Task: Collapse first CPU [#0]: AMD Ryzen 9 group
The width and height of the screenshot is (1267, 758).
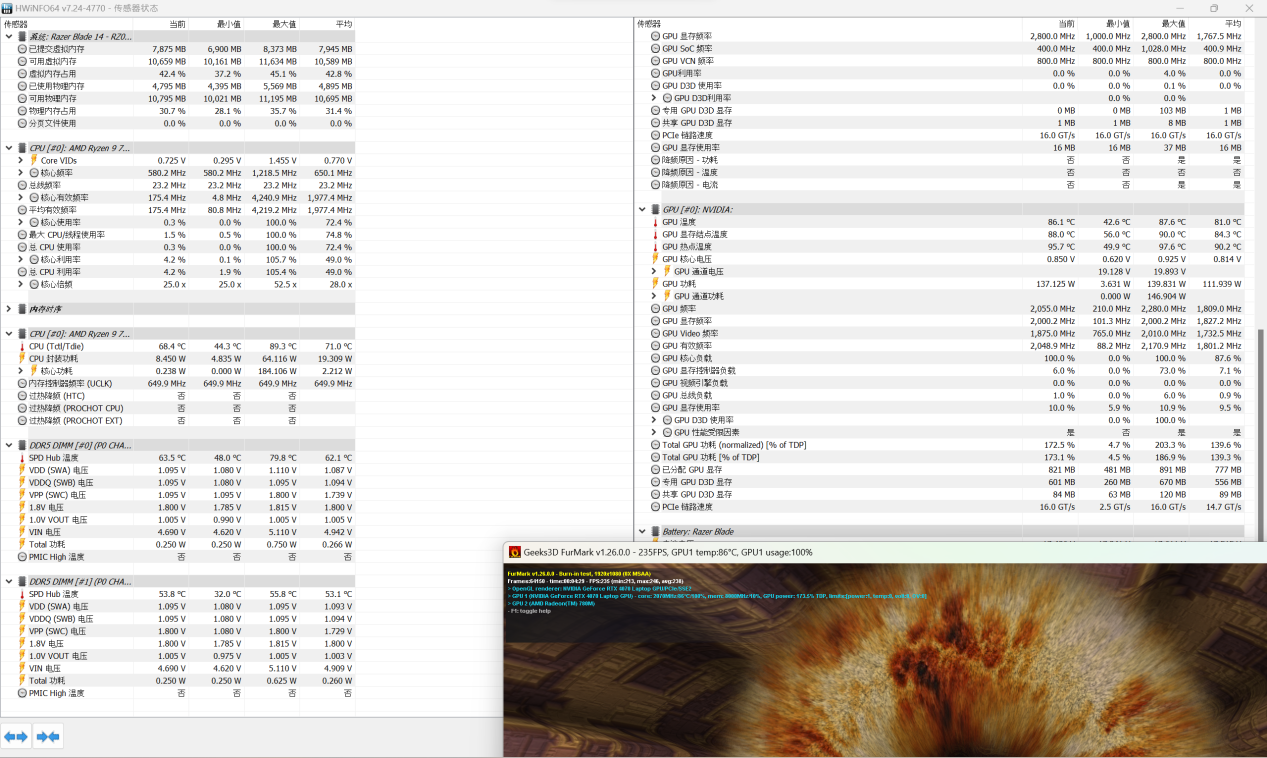Action: pyautogui.click(x=9, y=148)
